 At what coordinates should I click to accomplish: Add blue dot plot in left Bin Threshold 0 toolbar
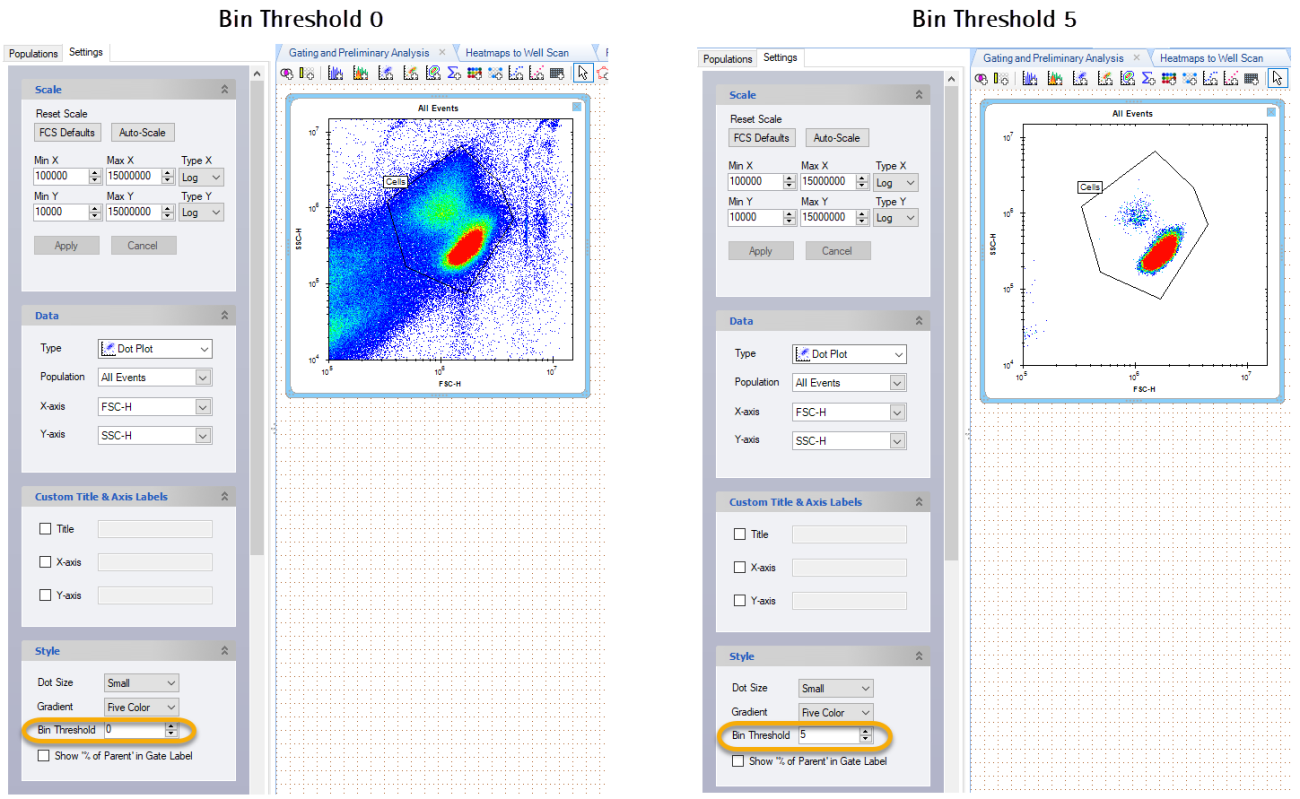(x=385, y=73)
